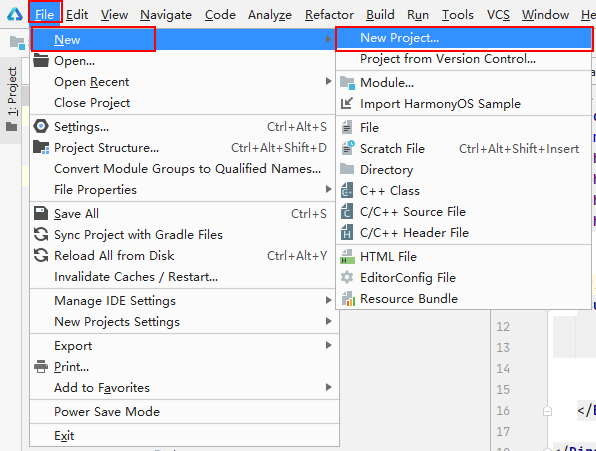Image resolution: width=596 pixels, height=451 pixels.
Task: Click the File document icon in submenu
Action: coord(347,127)
